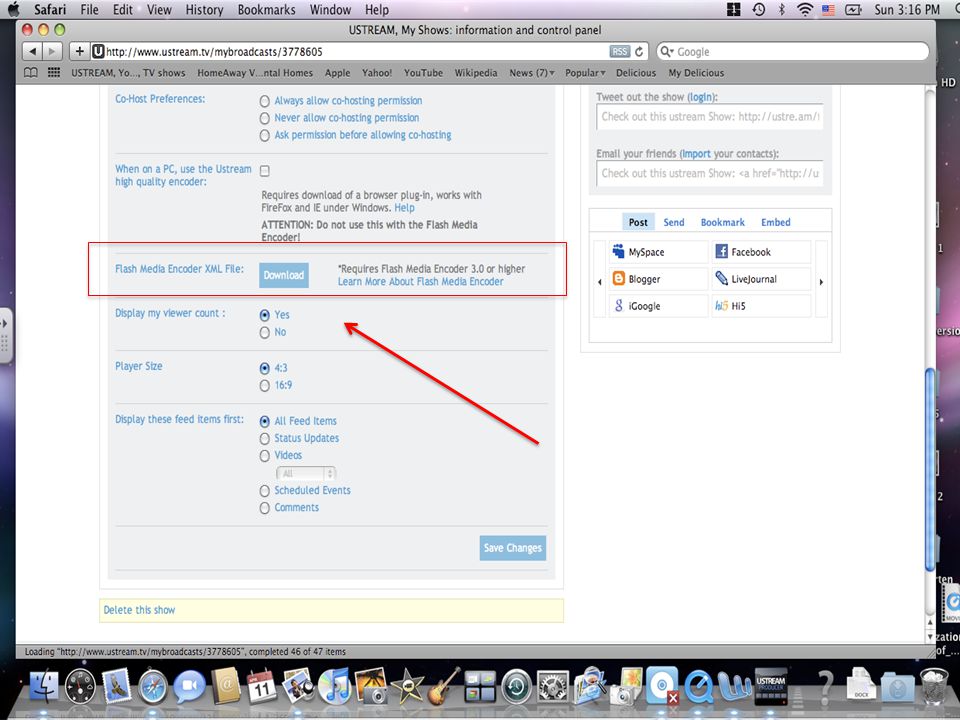Open the Bookmarks menu
Viewport: 960px width, 720px height.
pyautogui.click(x=266, y=9)
